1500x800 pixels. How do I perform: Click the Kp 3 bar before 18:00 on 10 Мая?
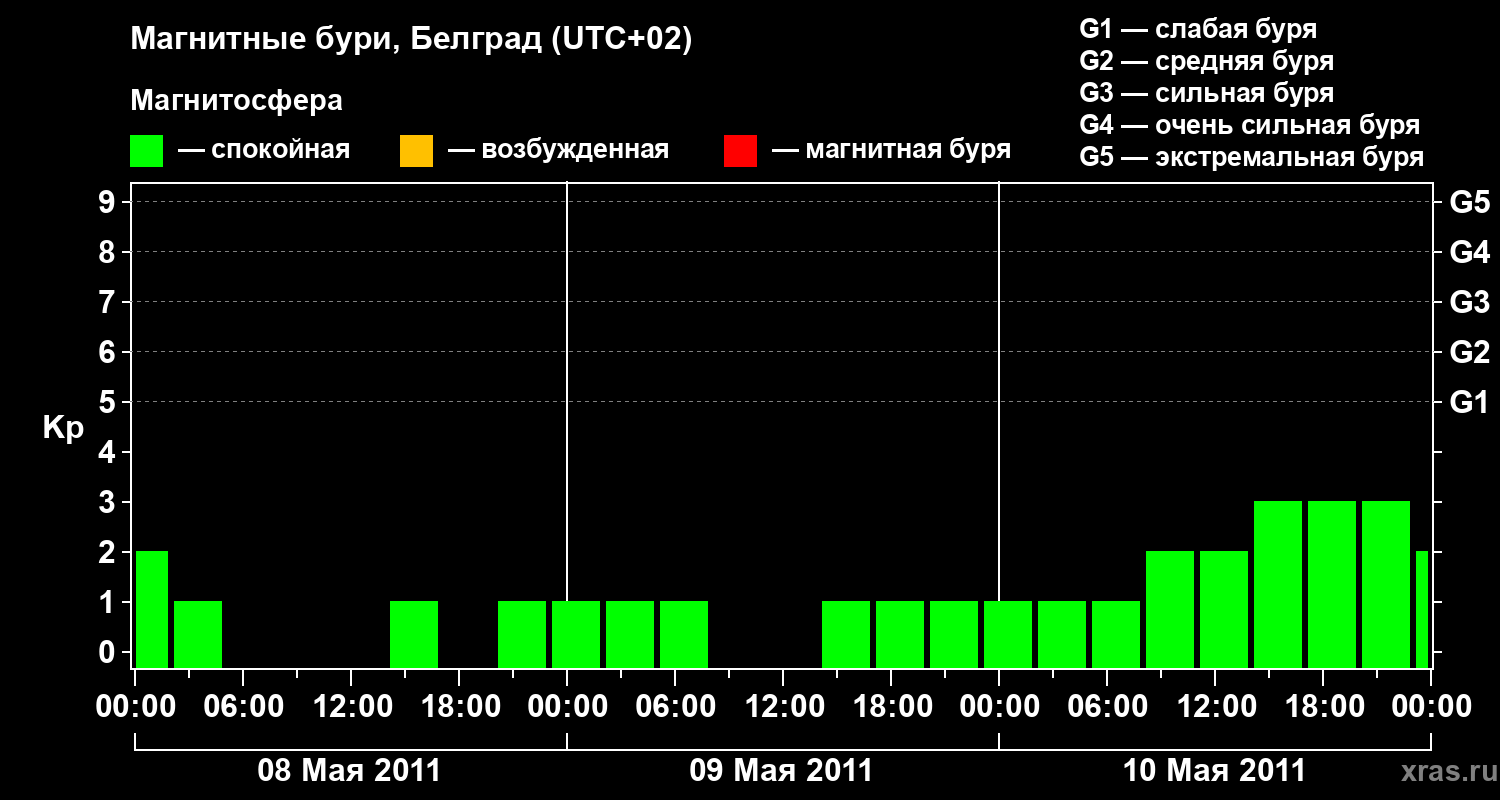(1278, 584)
